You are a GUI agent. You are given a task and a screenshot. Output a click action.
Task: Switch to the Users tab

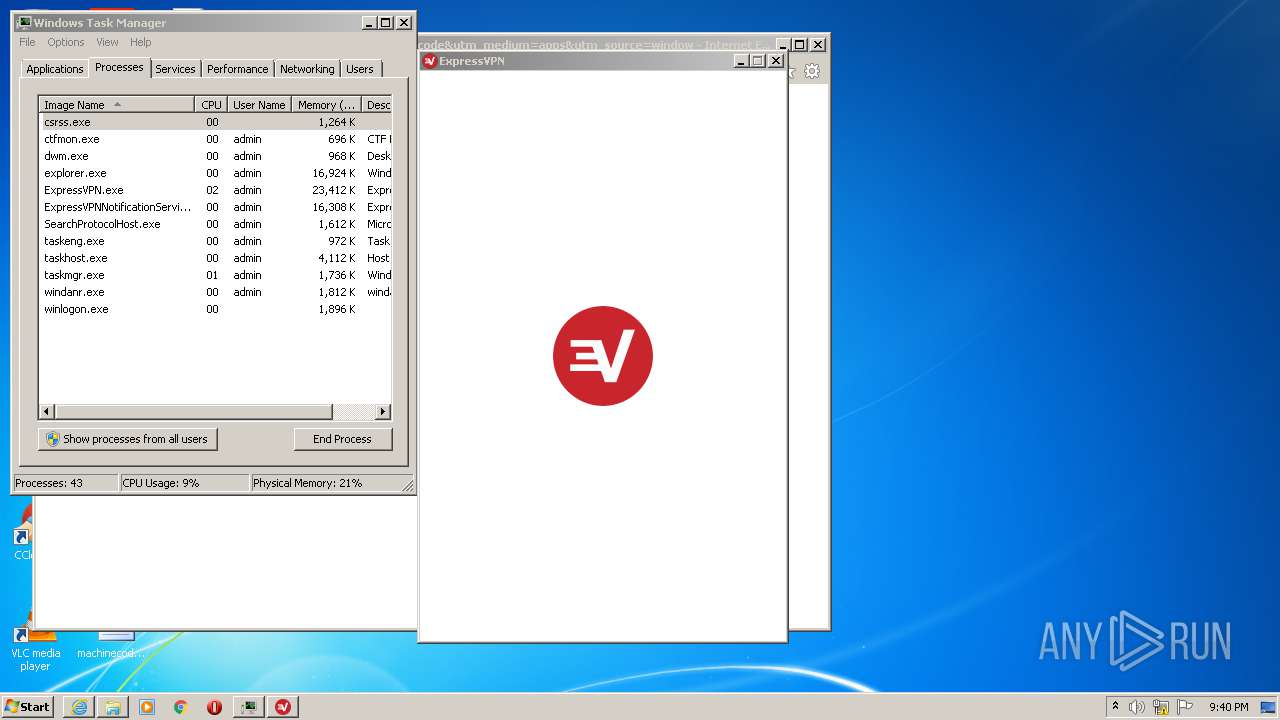[360, 69]
